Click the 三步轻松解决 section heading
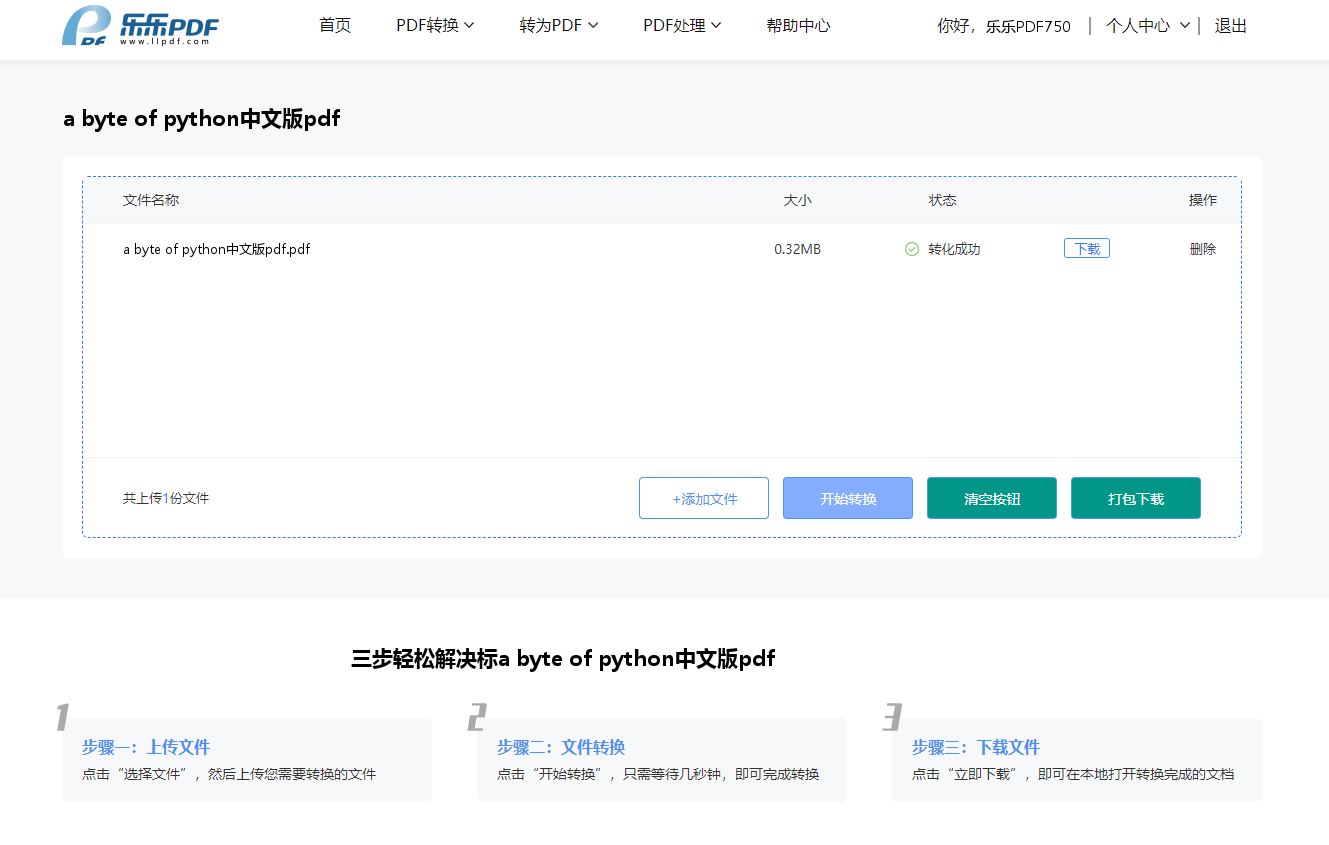 563,658
